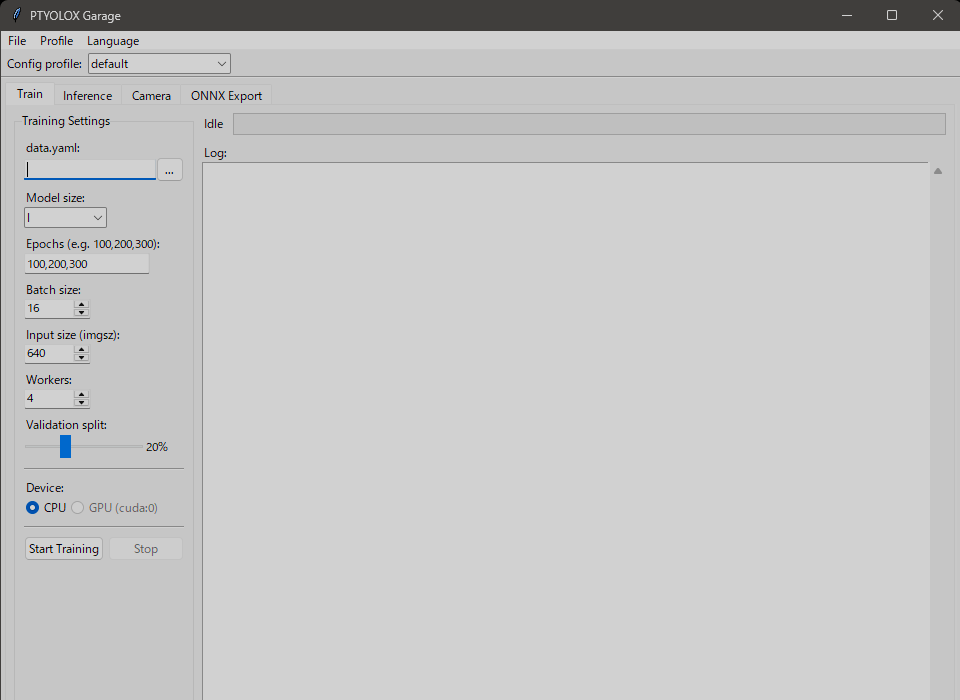Switch to the Camera tab
The height and width of the screenshot is (700, 960).
click(151, 96)
